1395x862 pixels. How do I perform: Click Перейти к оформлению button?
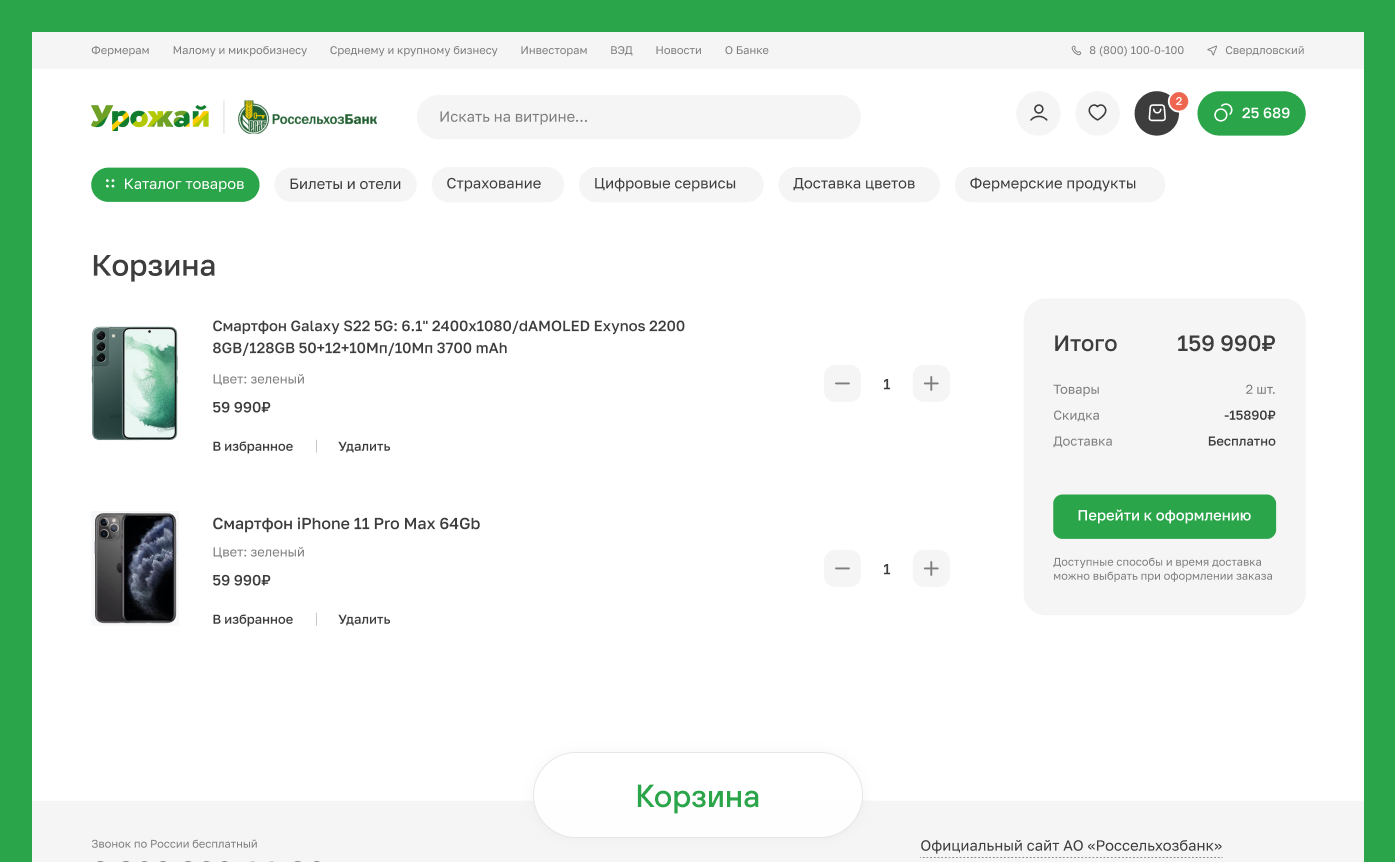pos(1164,516)
